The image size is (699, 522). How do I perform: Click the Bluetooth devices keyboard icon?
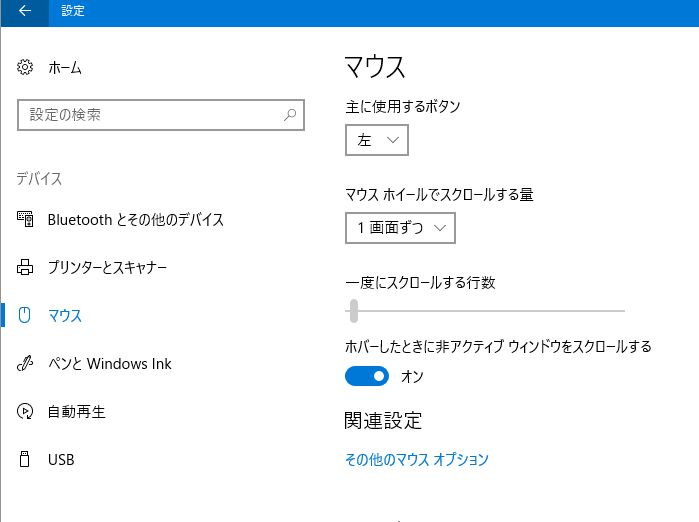pyautogui.click(x=25, y=219)
